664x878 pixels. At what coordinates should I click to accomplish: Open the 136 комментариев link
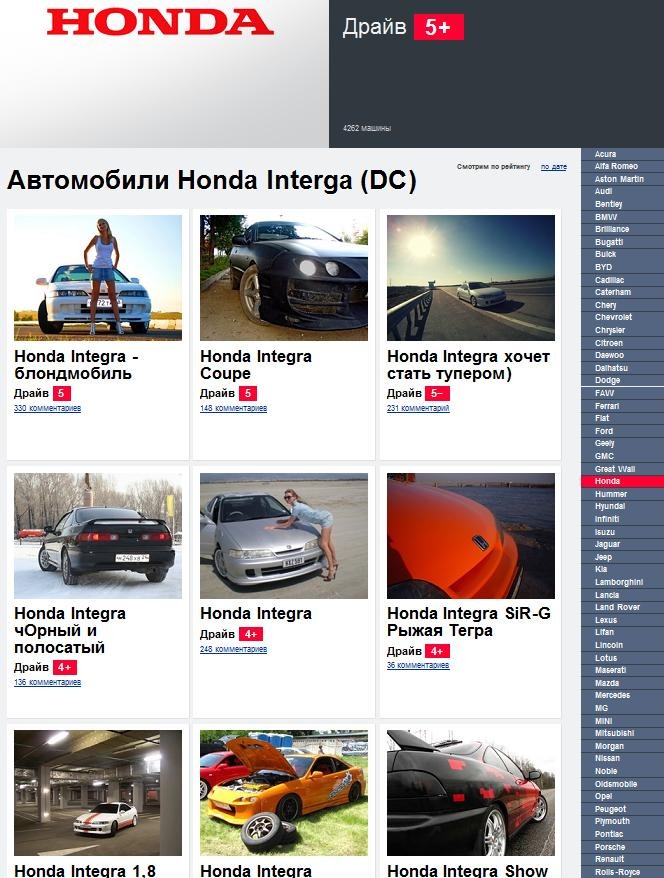point(47,682)
